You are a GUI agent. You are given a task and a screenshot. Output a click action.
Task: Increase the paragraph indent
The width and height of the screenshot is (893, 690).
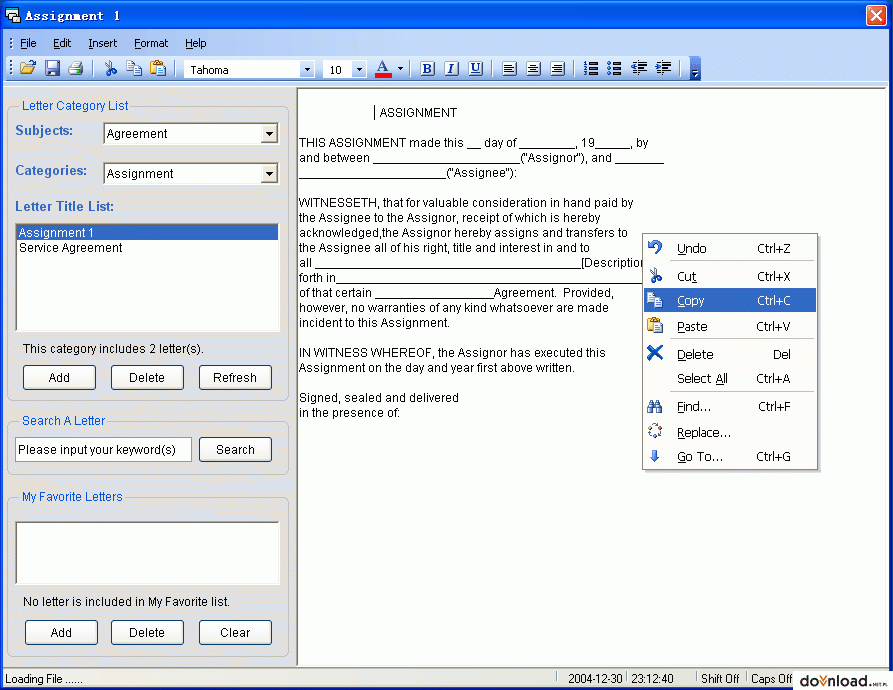click(x=663, y=69)
